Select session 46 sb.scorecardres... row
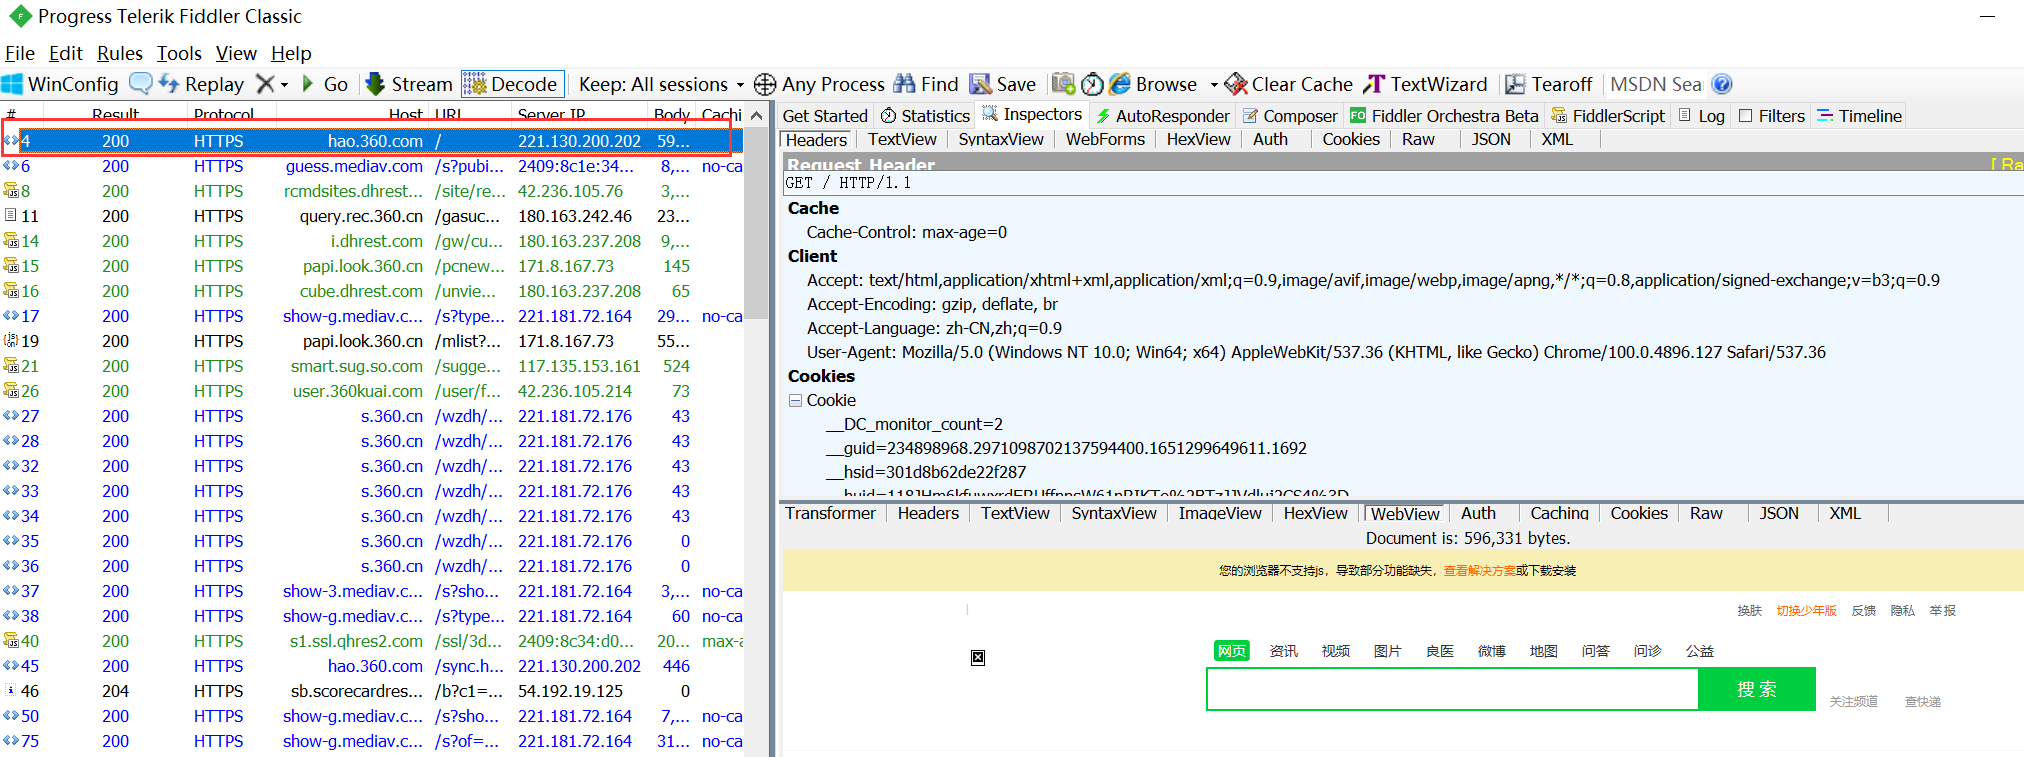 tap(371, 691)
